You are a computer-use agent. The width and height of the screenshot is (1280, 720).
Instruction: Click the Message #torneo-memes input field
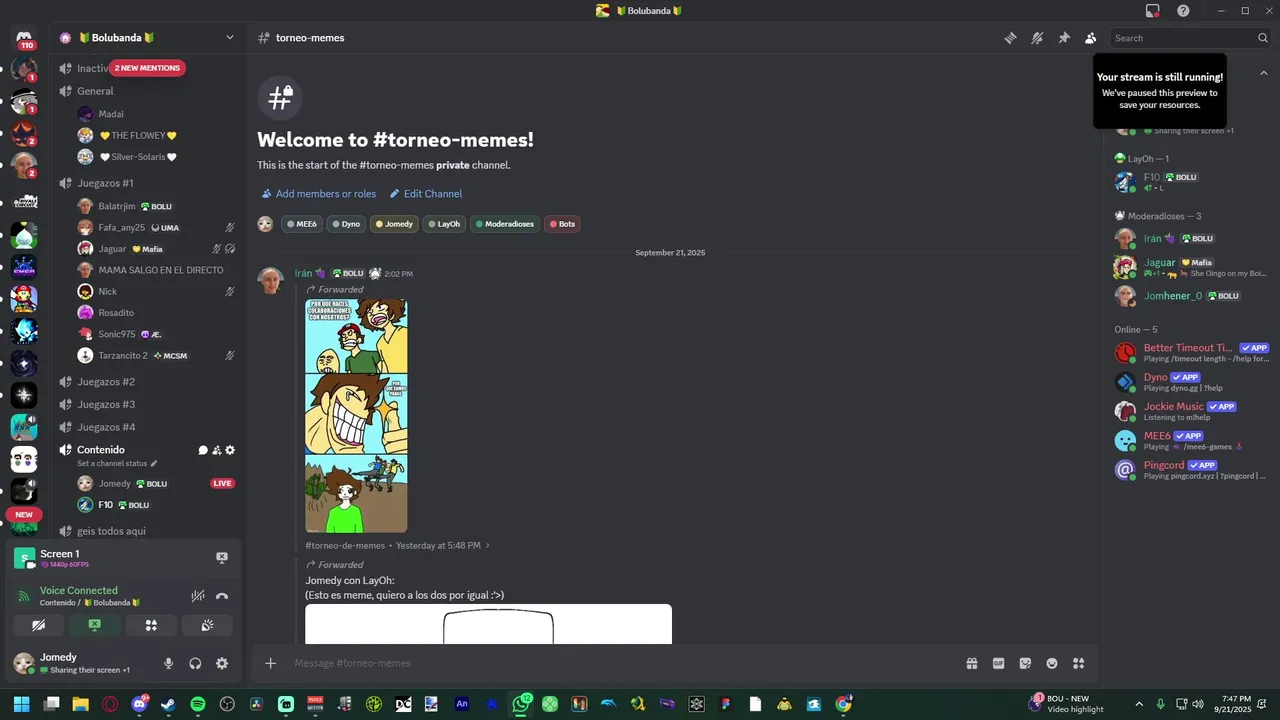click(x=620, y=663)
